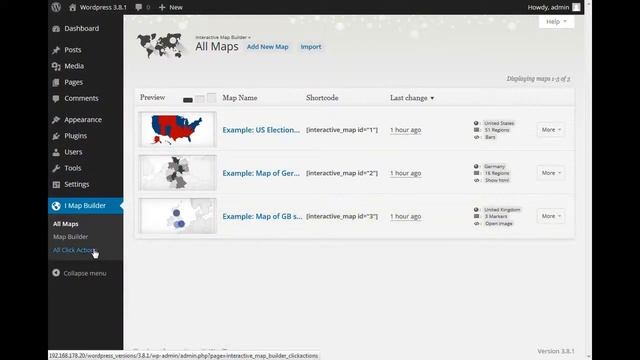Open the site home icon for Wordpress 3.8.1
Viewport: 640px width, 360px height.
click(x=72, y=7)
